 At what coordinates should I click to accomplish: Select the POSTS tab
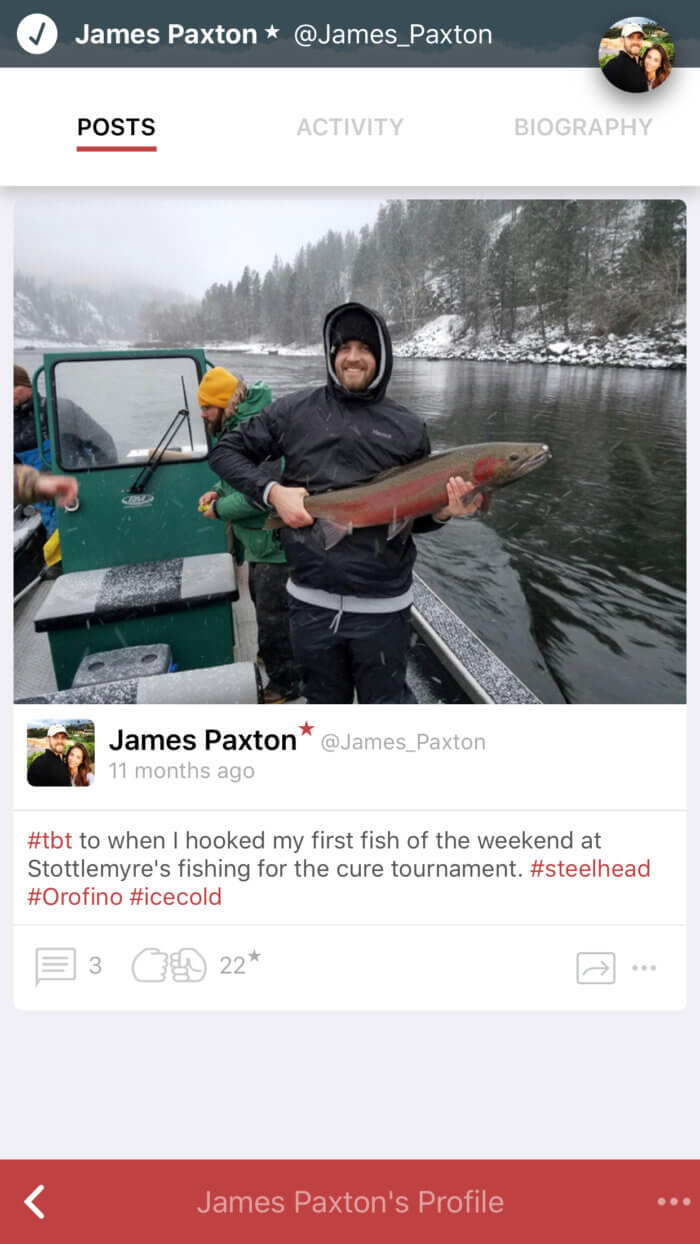[116, 127]
